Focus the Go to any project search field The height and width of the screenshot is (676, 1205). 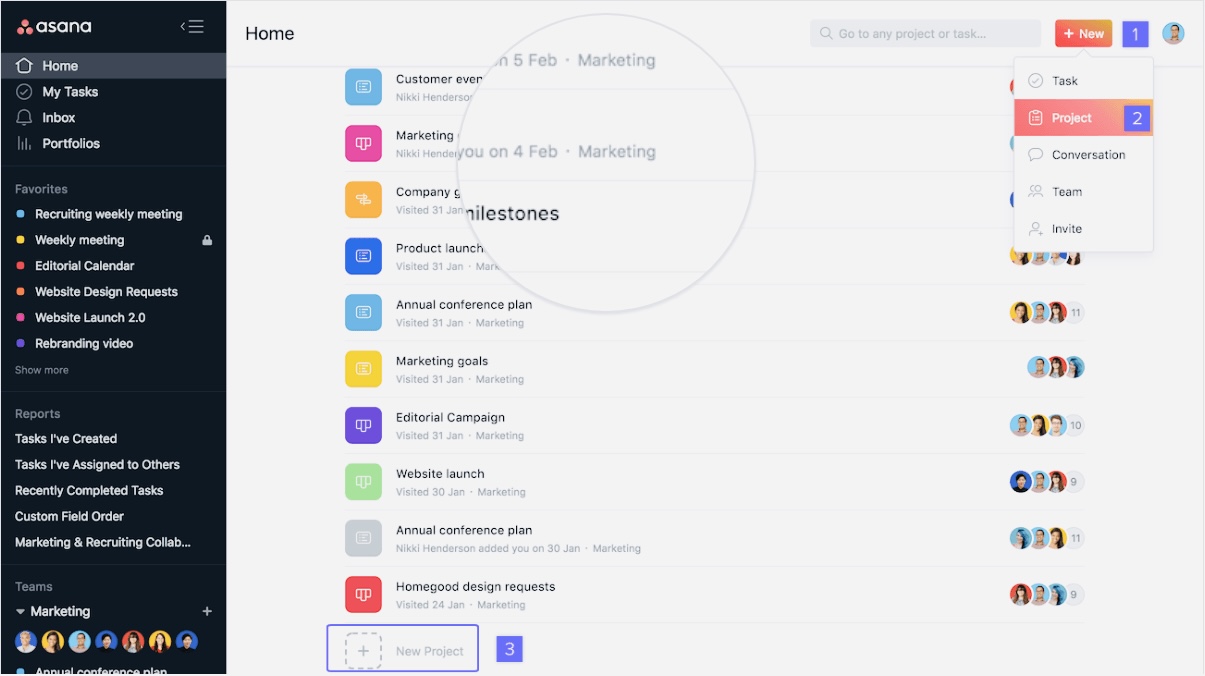[x=925, y=33]
